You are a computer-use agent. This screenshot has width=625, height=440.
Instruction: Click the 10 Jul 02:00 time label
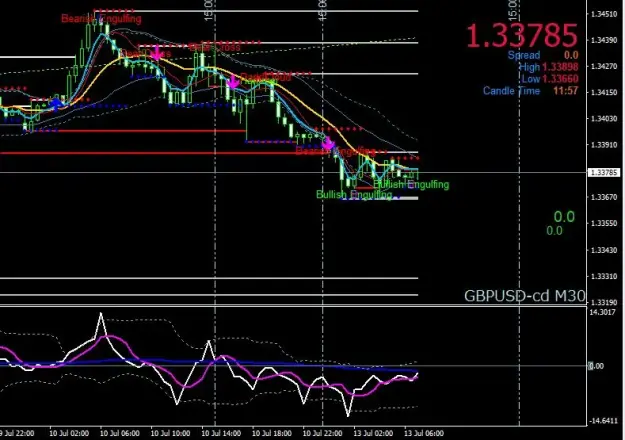(x=69, y=433)
